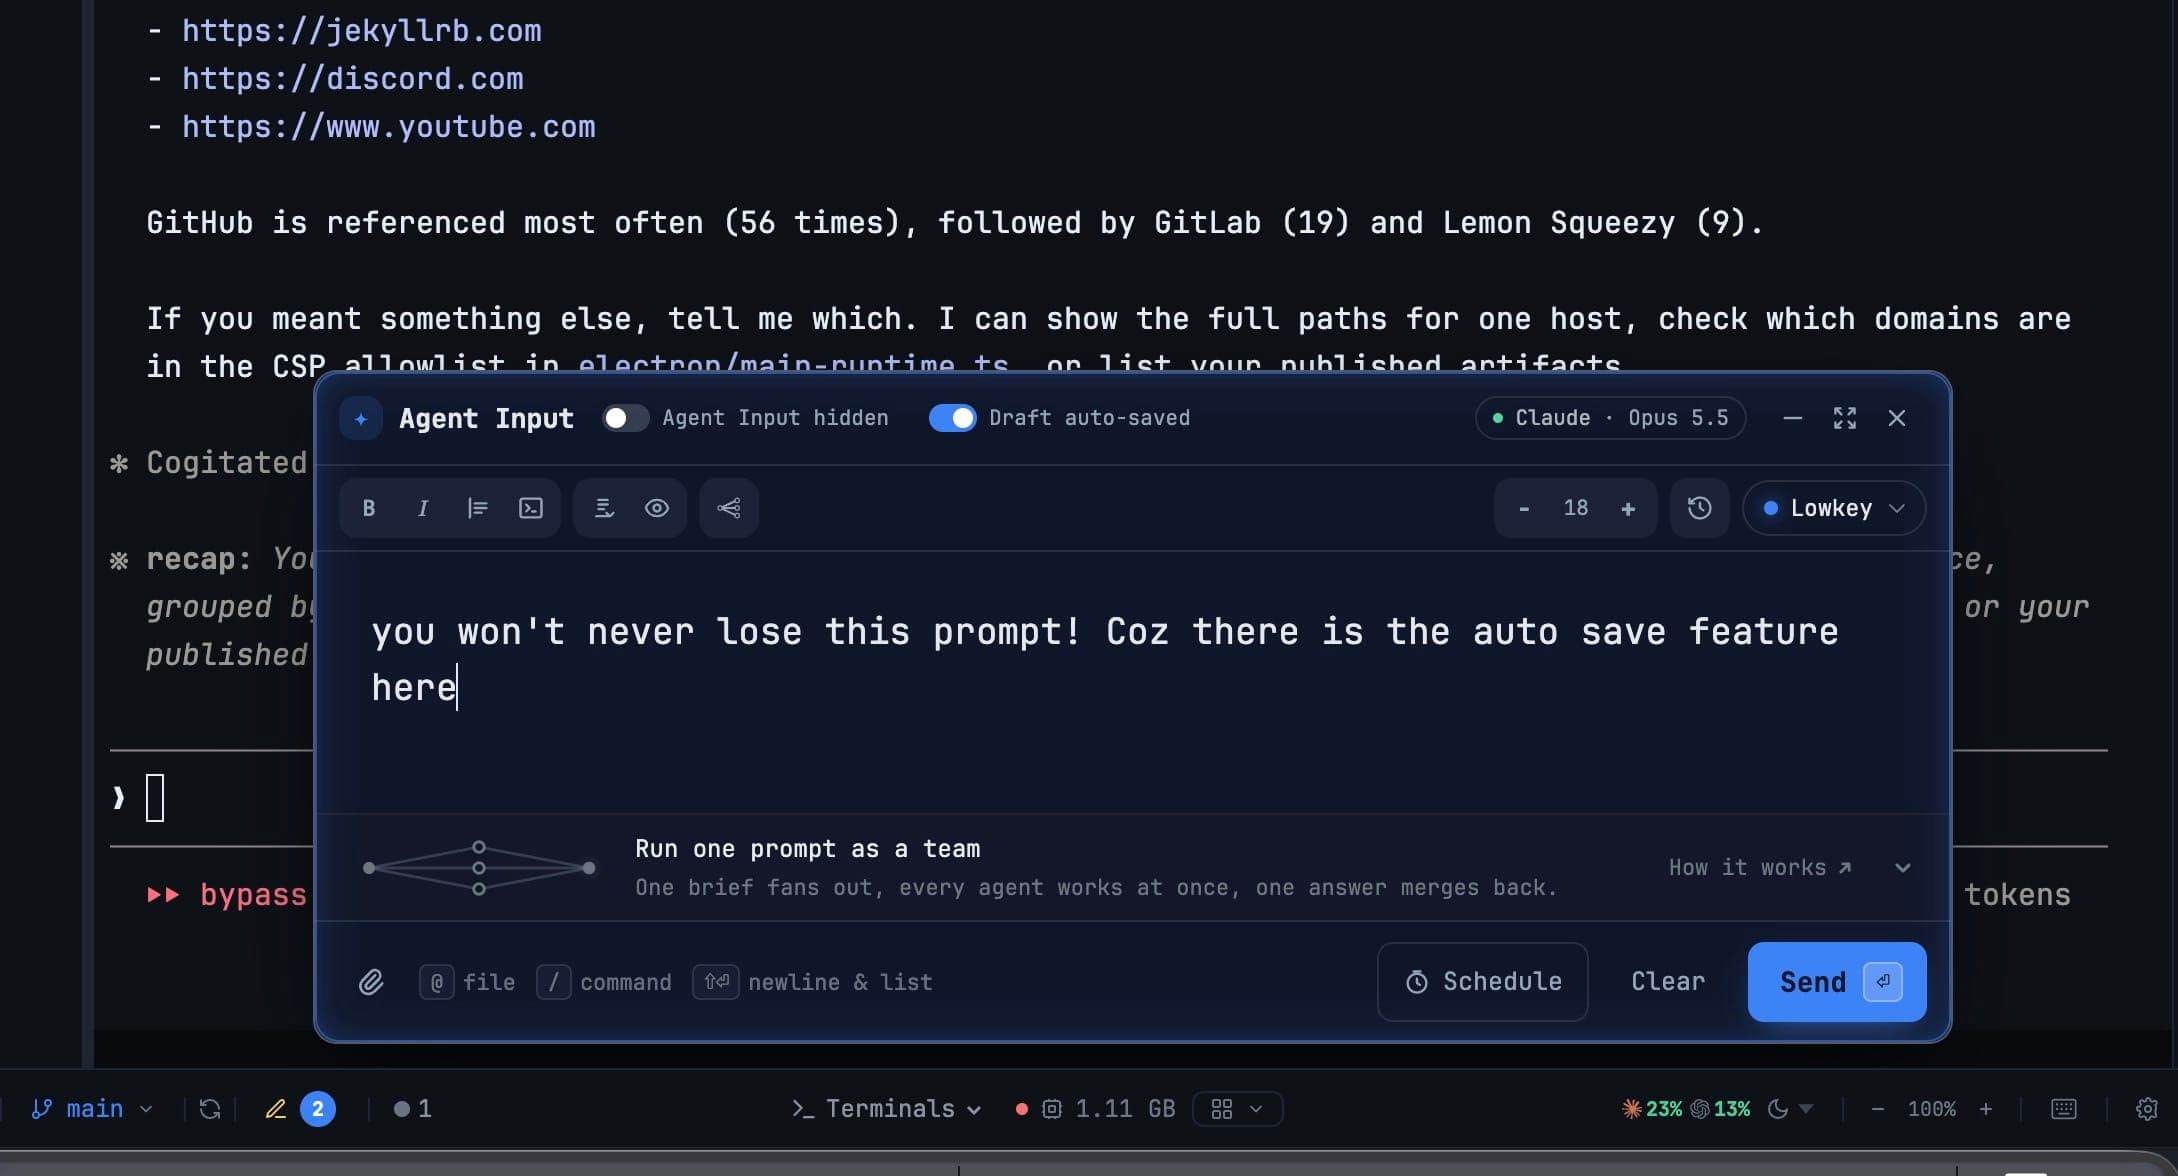Screen dimensions: 2178x1176
Task: Click the fan-out team nodes icon in the toolbar
Action: click(x=729, y=508)
